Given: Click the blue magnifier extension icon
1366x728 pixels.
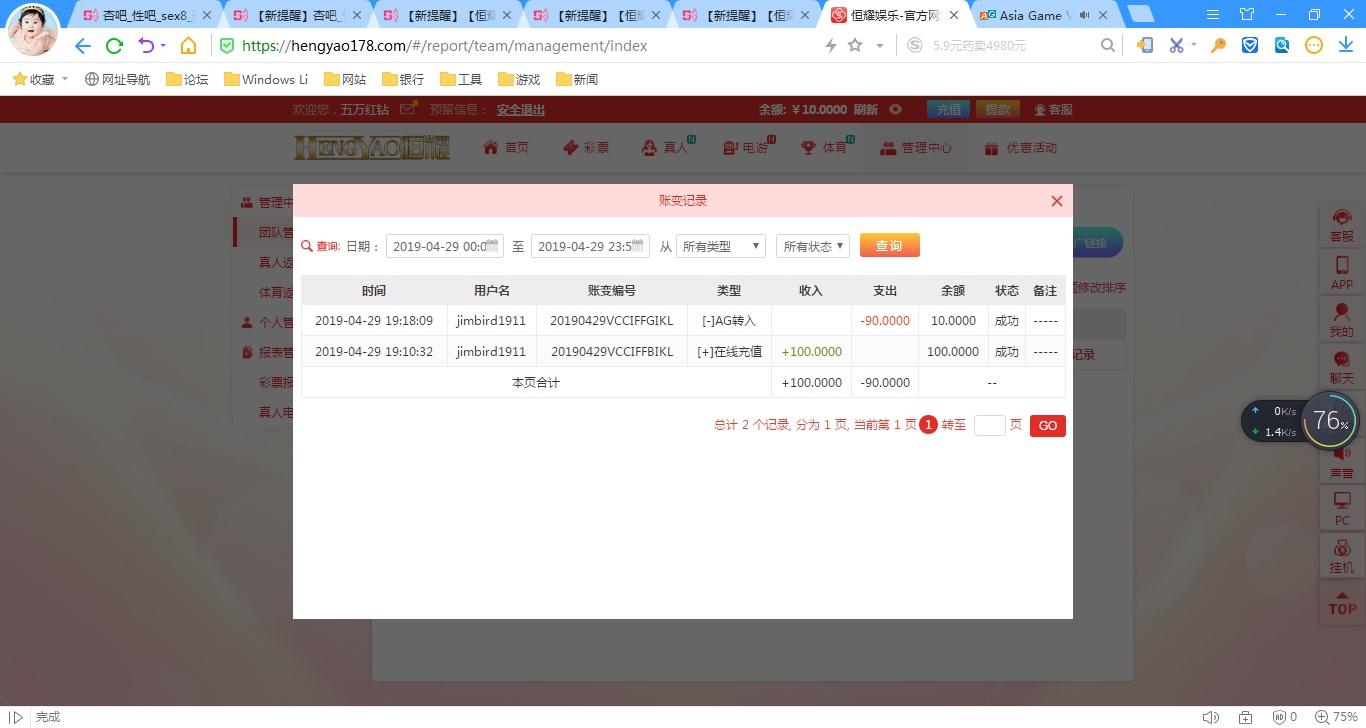Looking at the screenshot, I should pyautogui.click(x=1282, y=45).
